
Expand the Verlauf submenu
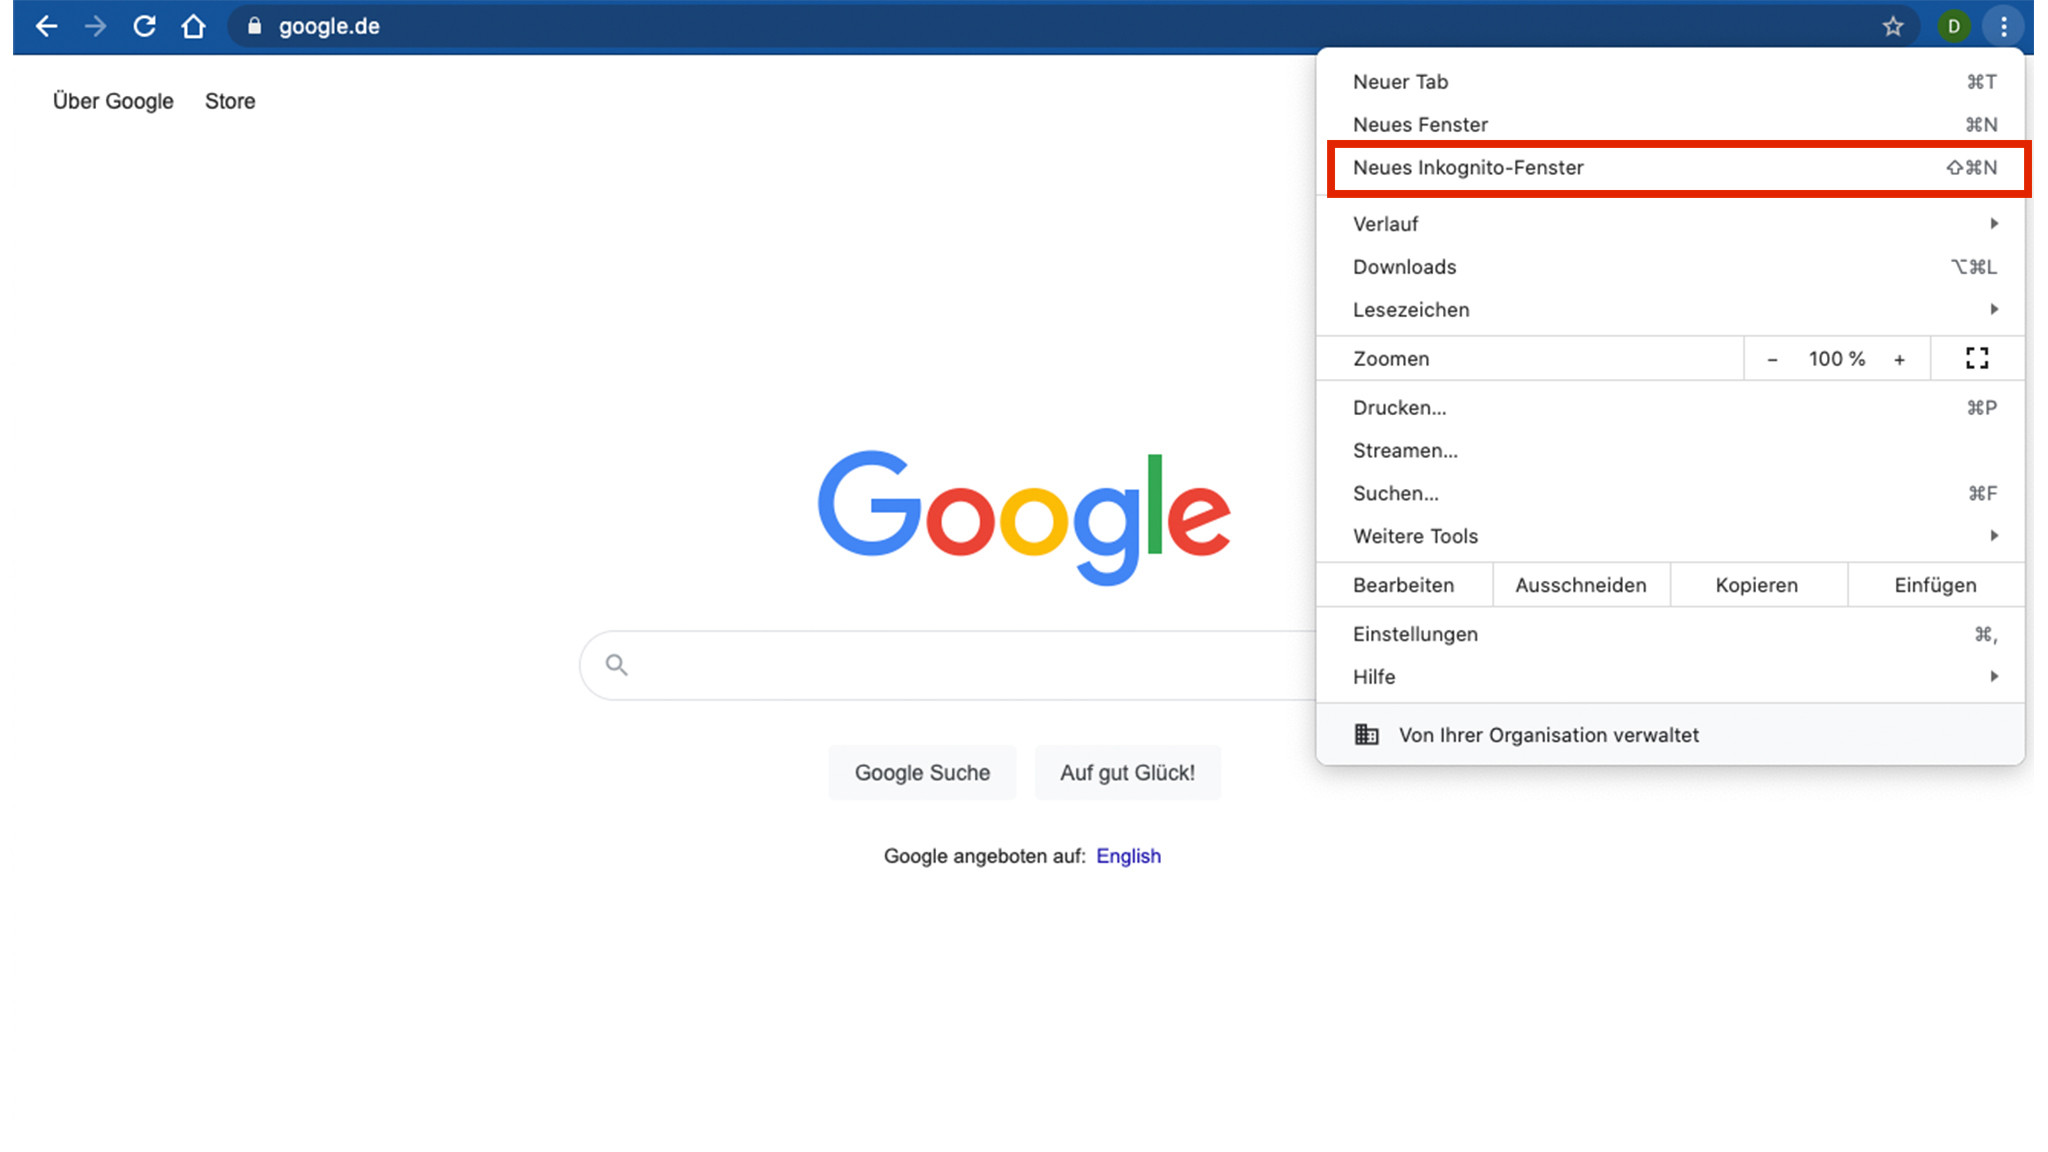(x=1670, y=224)
